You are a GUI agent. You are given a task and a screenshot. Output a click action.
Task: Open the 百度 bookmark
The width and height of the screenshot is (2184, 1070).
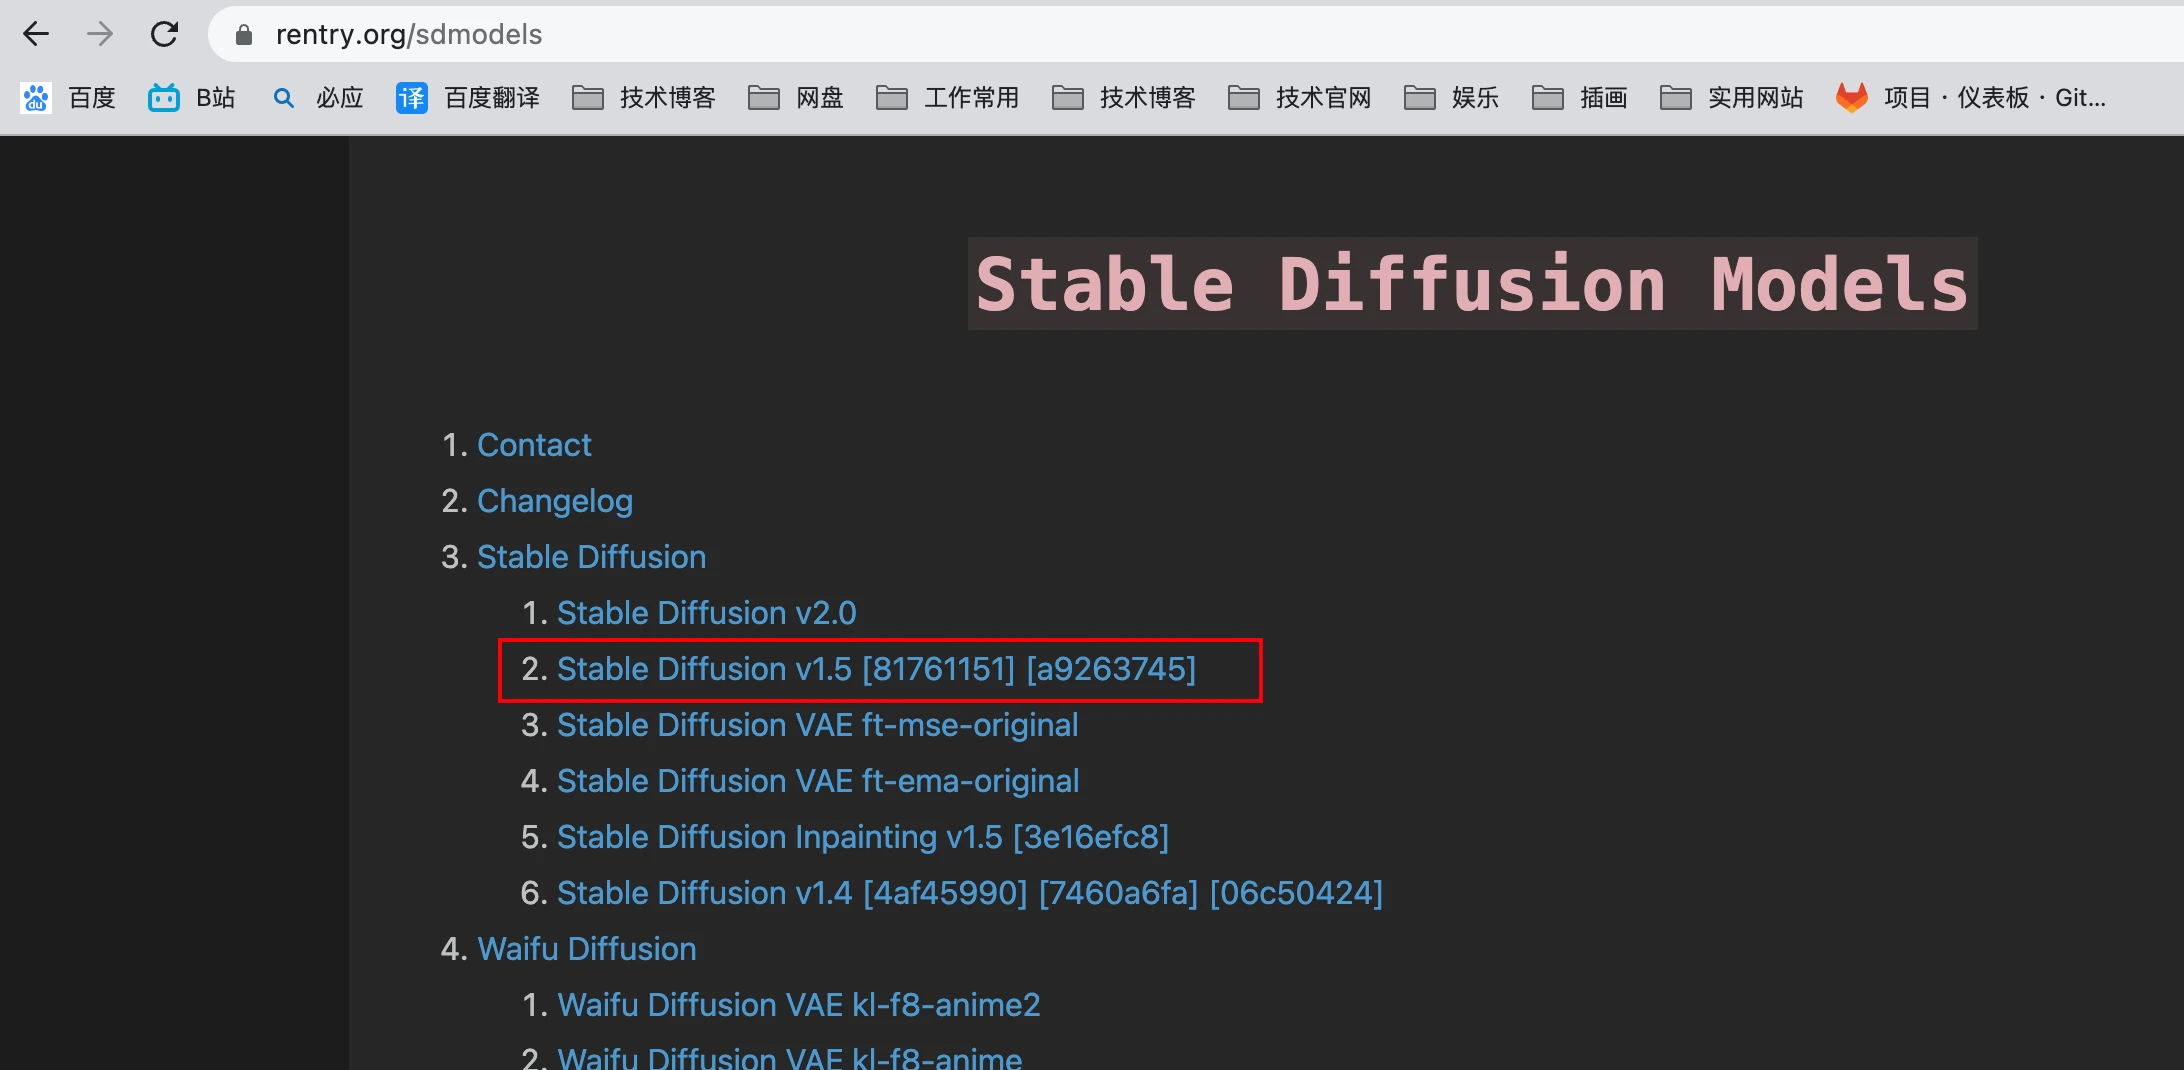[68, 98]
